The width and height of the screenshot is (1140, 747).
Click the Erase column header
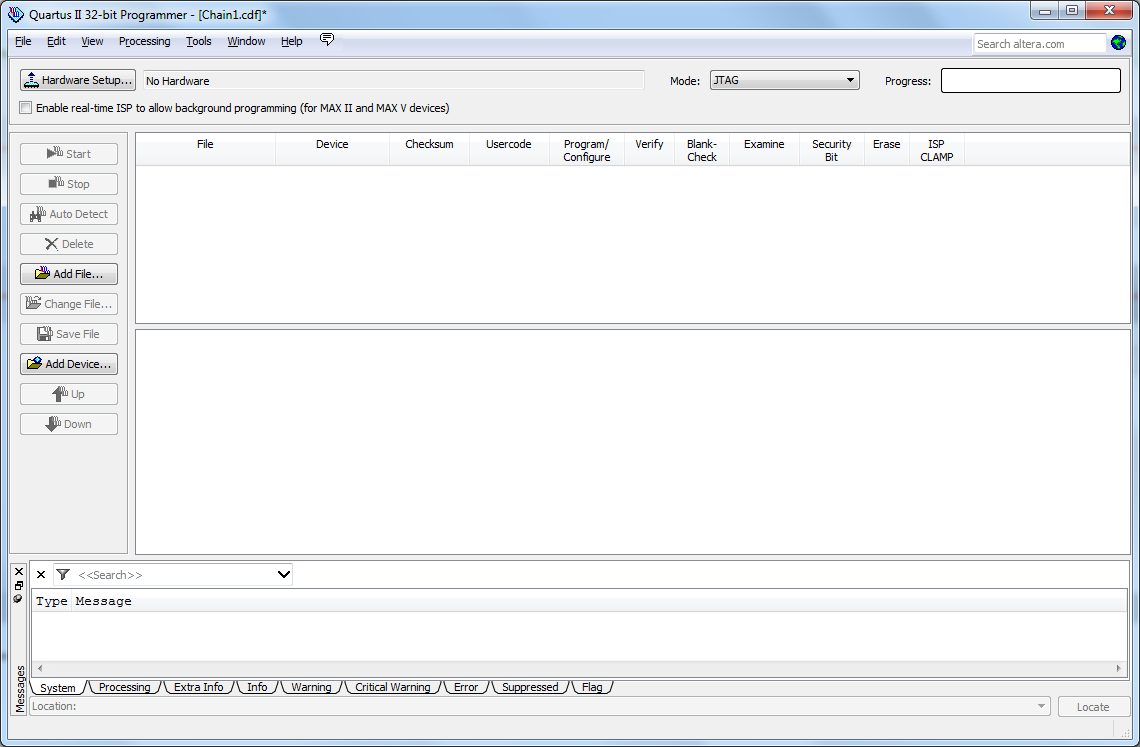(x=887, y=150)
